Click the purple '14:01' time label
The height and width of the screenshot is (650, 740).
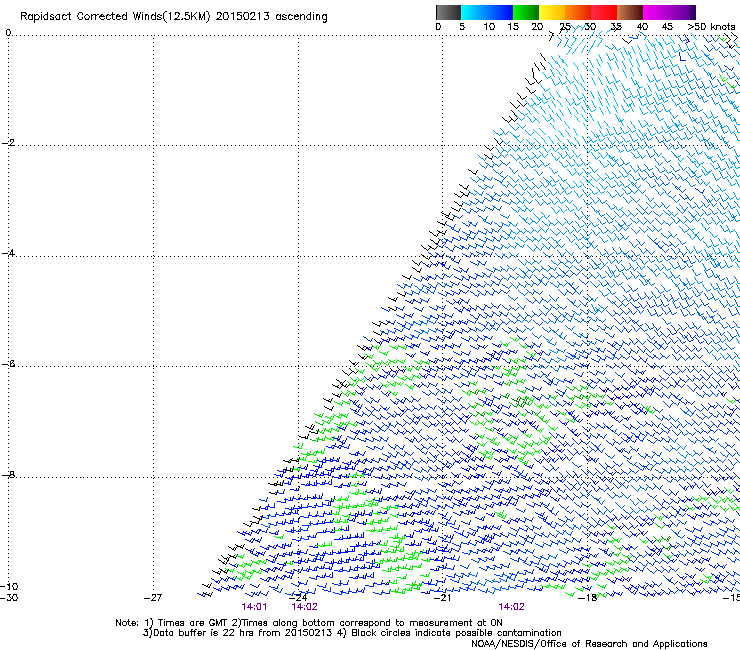pyautogui.click(x=254, y=607)
